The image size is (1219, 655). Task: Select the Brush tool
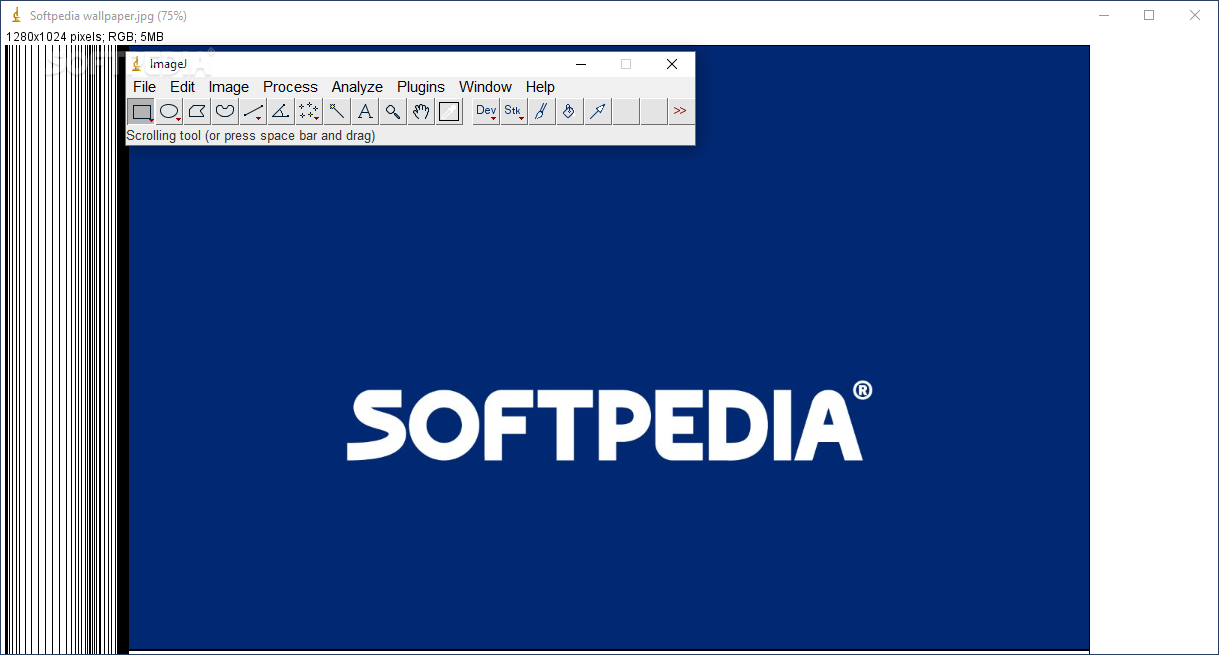tap(542, 111)
